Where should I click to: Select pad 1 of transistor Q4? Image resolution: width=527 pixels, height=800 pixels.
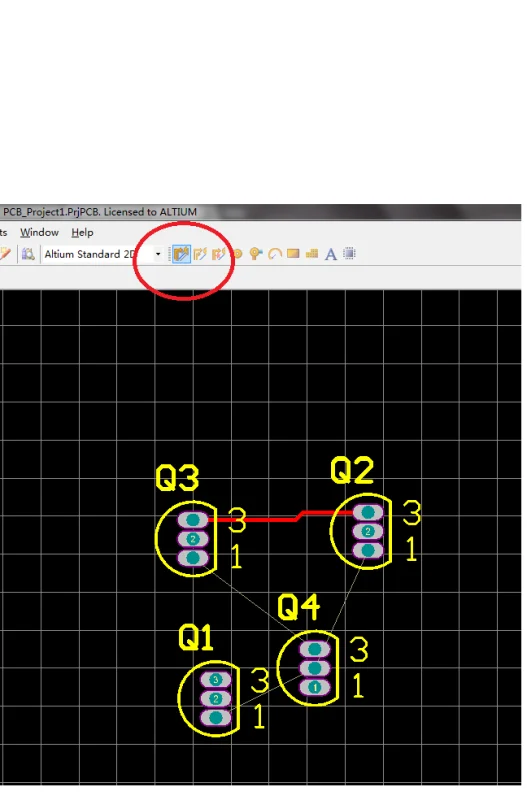tap(315, 687)
